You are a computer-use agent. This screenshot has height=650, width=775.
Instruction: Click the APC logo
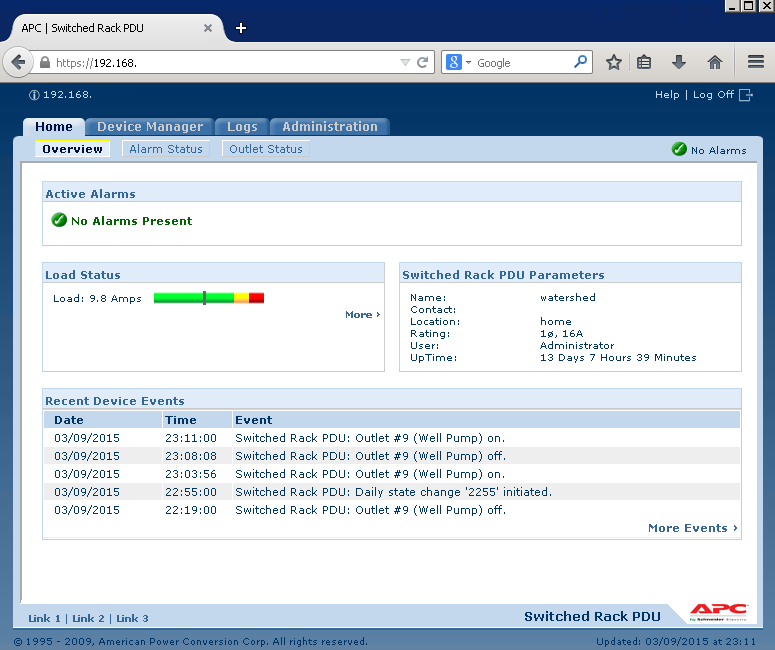719,612
